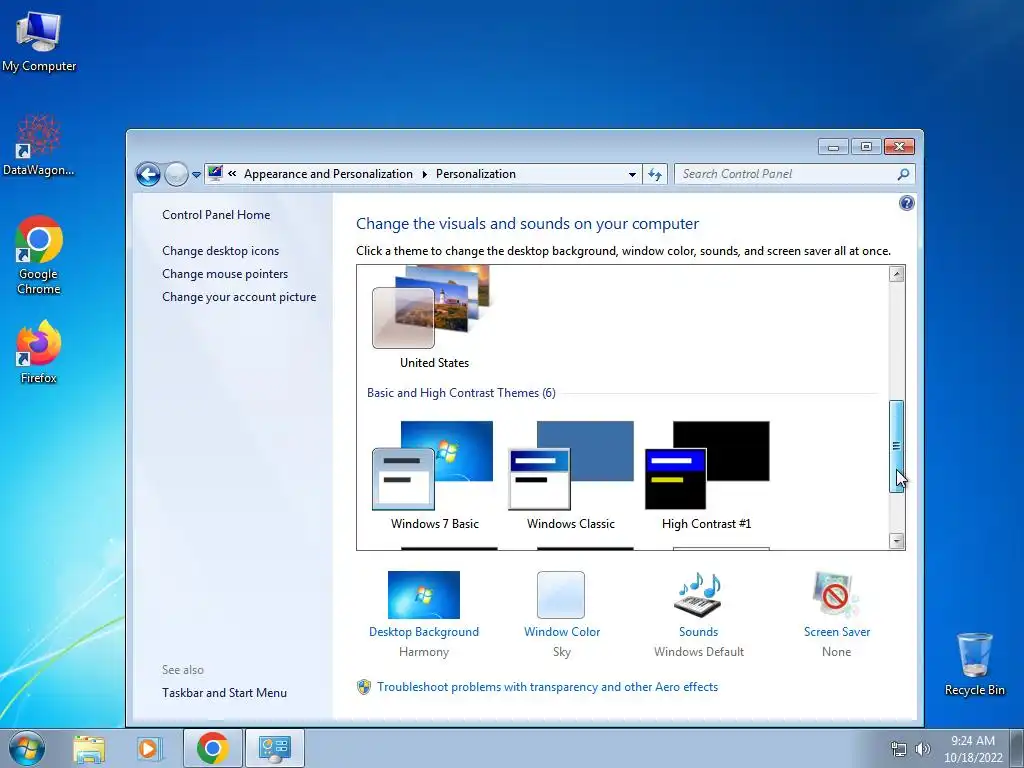Image resolution: width=1024 pixels, height=768 pixels.
Task: Open Change desktop icons link
Action: 221,251
